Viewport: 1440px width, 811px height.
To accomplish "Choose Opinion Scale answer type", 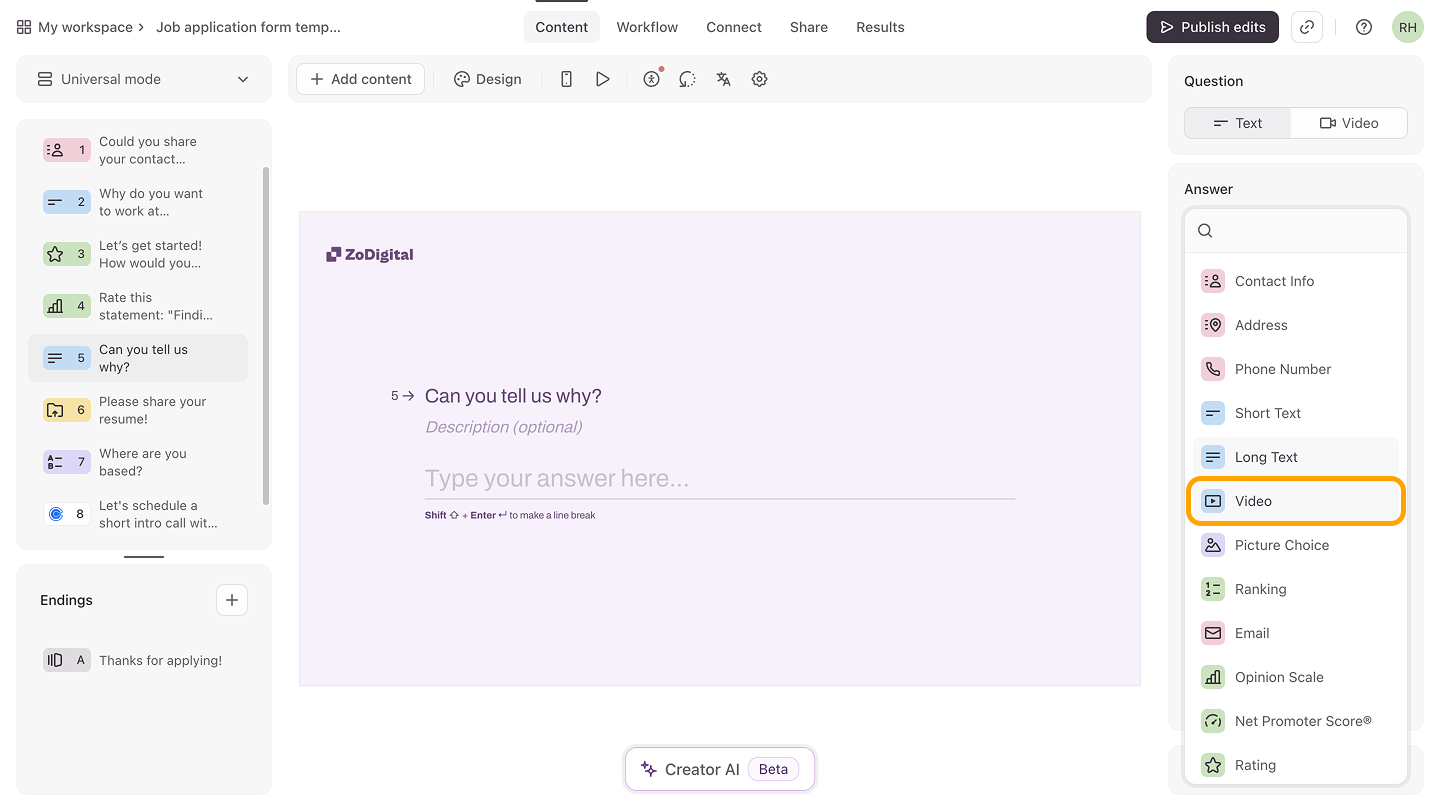I will coord(1296,677).
